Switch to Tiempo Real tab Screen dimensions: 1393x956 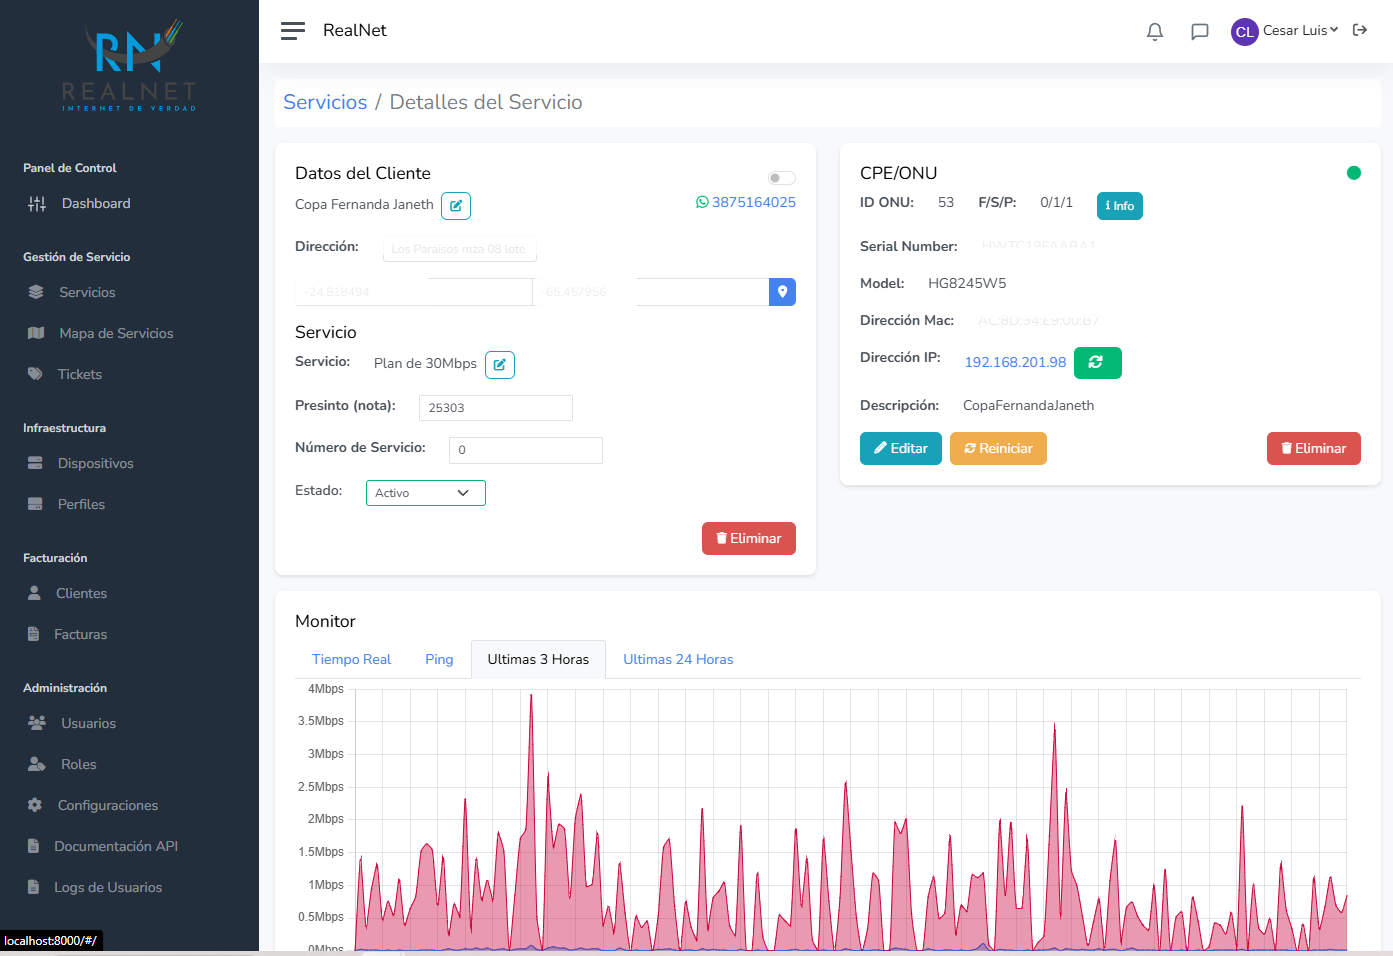(x=351, y=659)
